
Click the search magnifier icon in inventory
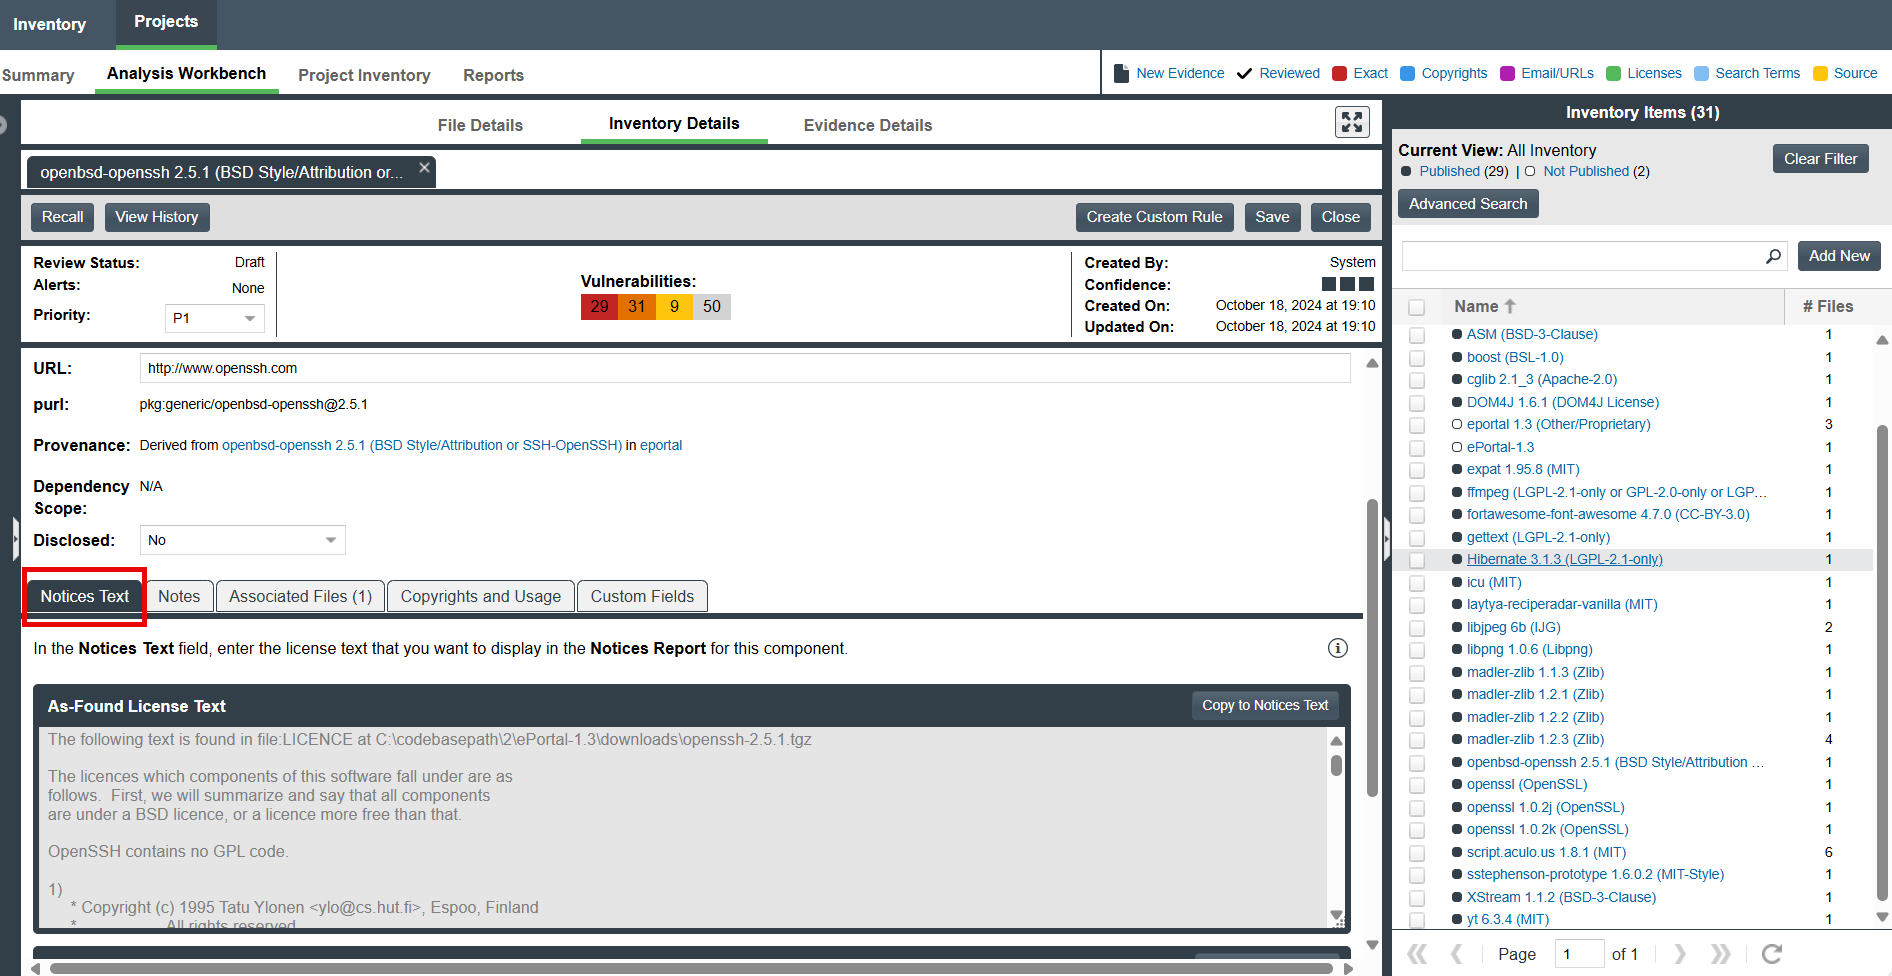pyautogui.click(x=1773, y=256)
